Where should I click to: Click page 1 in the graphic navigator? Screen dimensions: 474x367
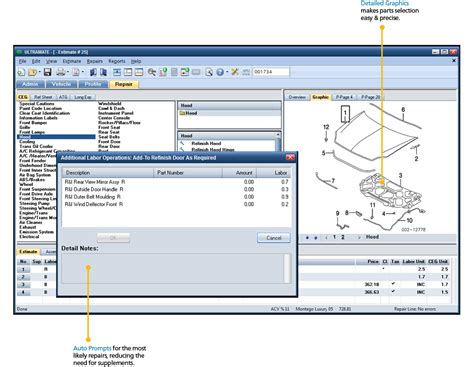pyautogui.click(x=334, y=237)
